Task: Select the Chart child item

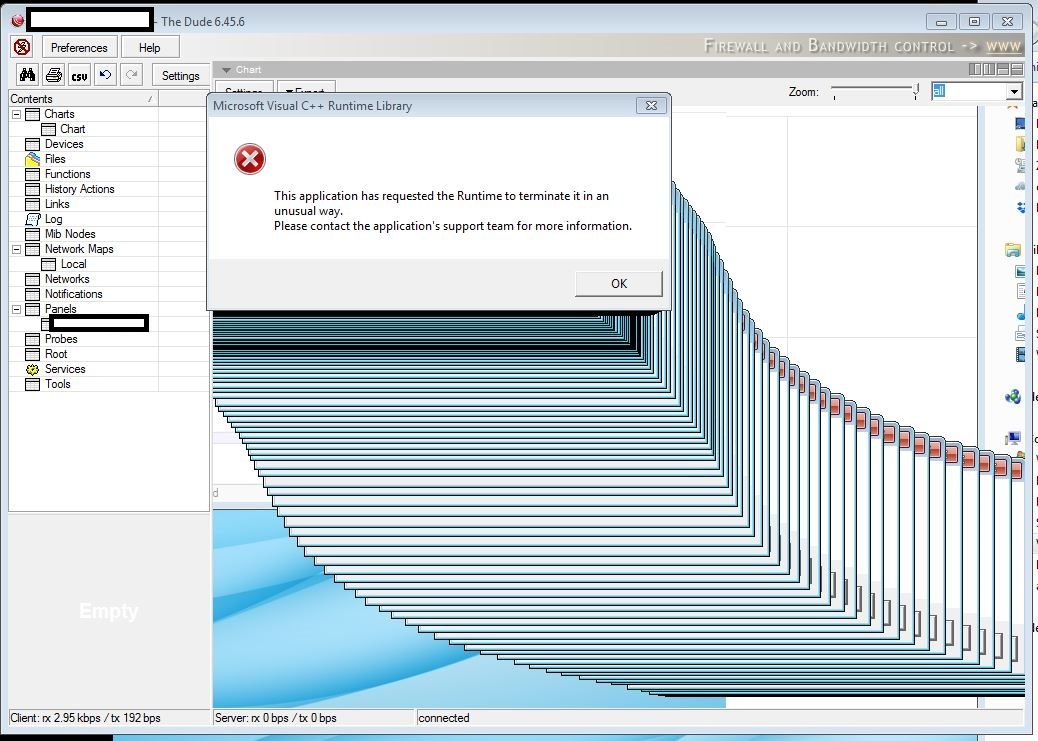Action: pos(72,129)
